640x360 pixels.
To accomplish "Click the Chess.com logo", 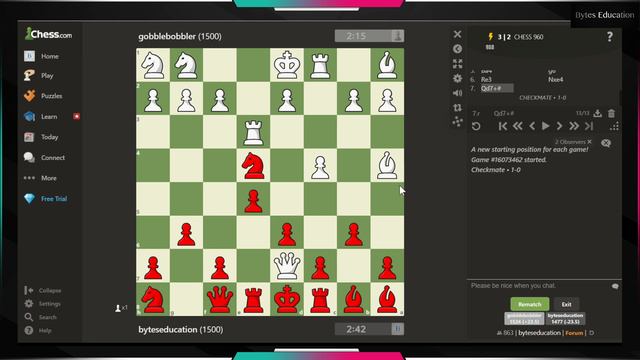I will pyautogui.click(x=48, y=34).
